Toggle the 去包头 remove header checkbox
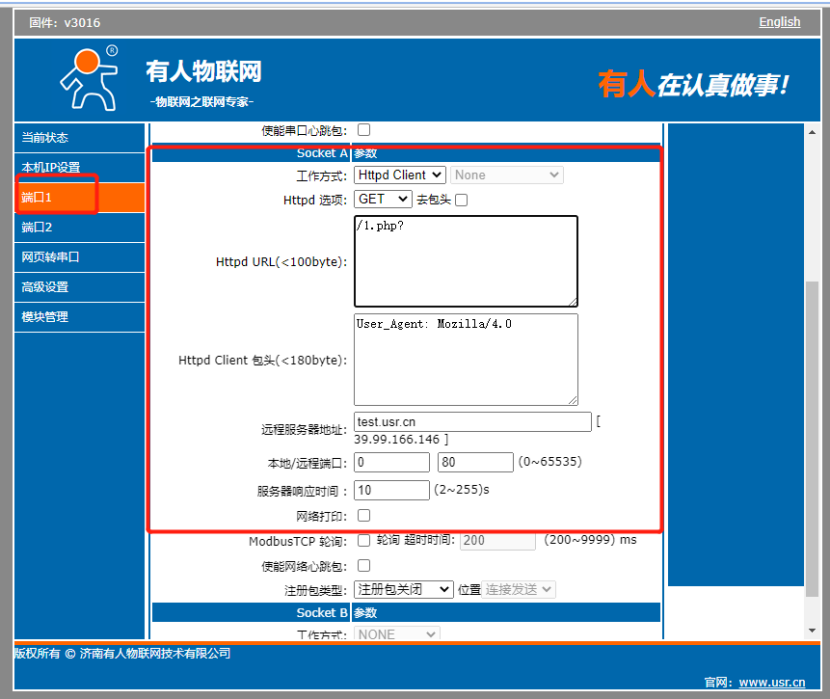 461,200
